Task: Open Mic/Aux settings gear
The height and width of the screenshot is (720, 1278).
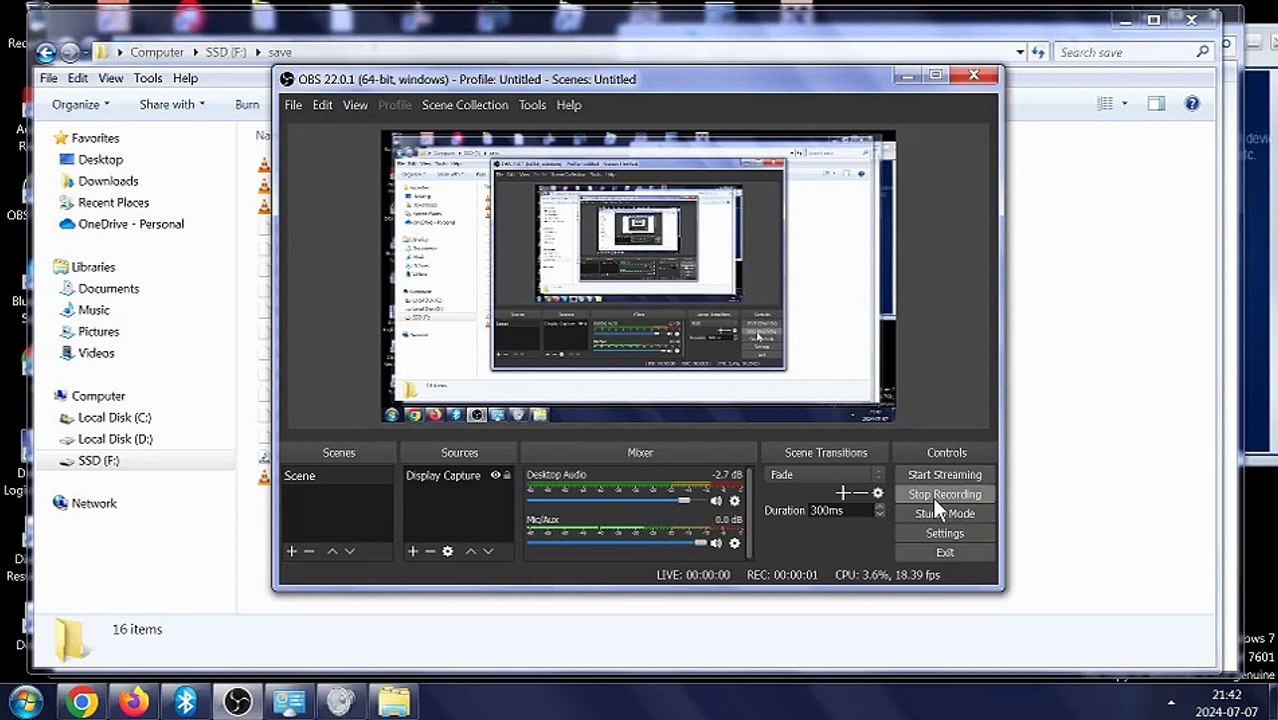Action: [x=734, y=543]
